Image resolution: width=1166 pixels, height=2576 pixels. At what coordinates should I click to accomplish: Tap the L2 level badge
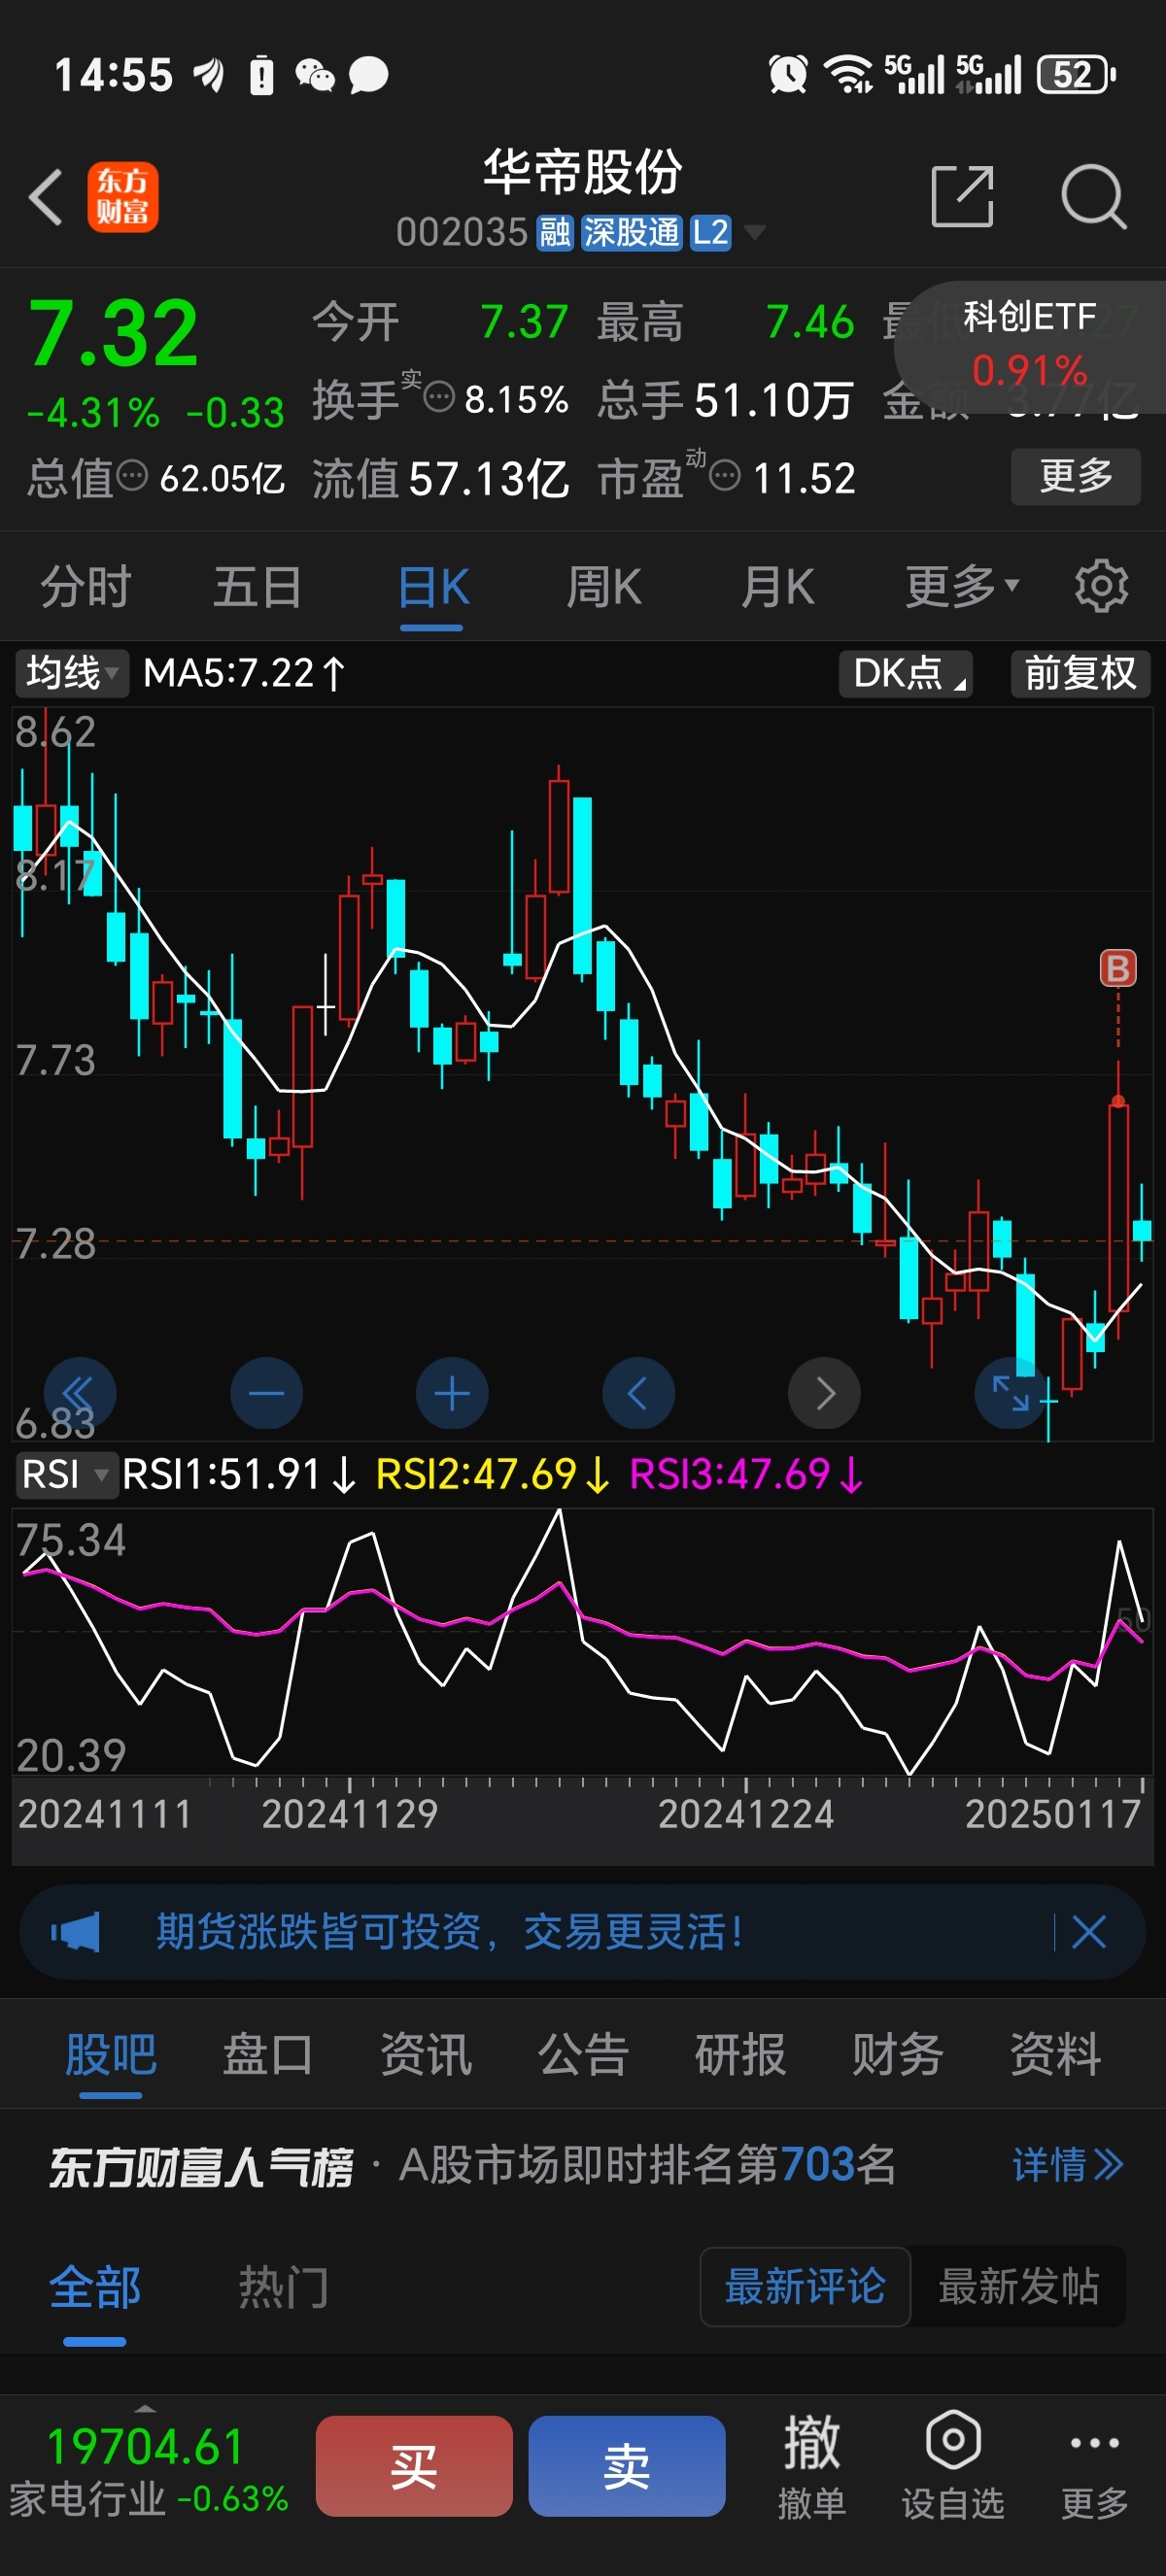[710, 233]
